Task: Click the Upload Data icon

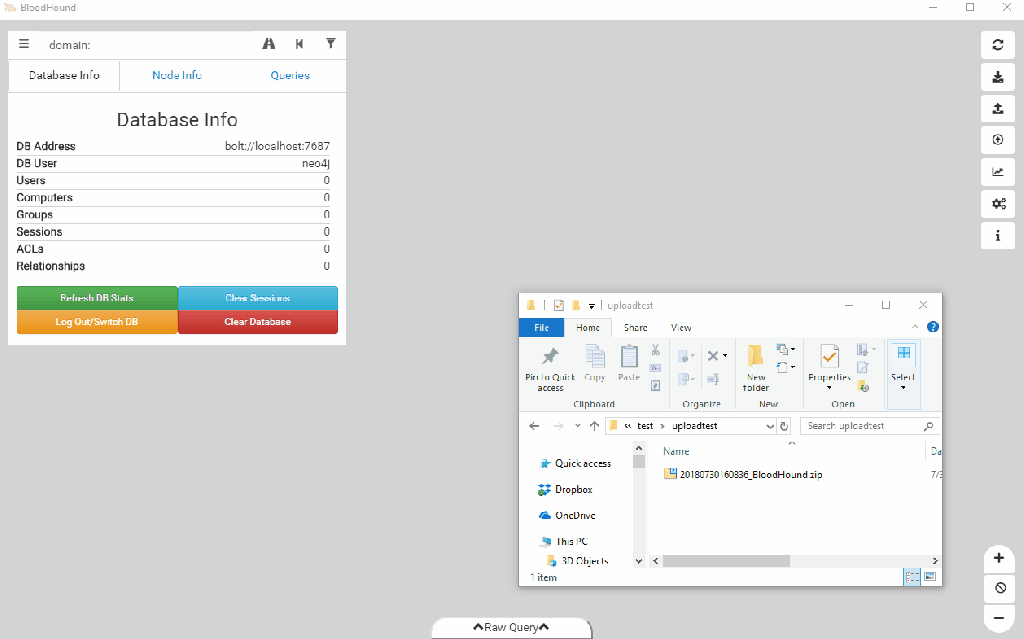Action: [x=998, y=140]
